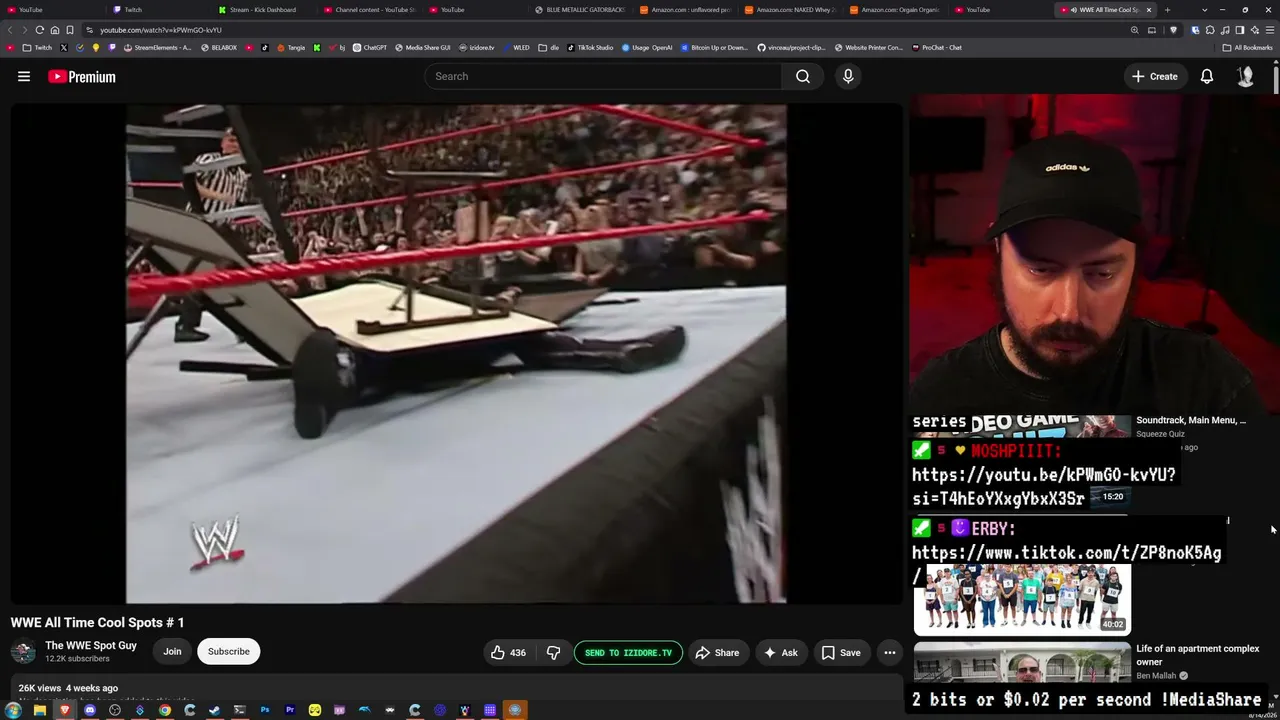Dislike the video with thumbs down
This screenshot has width=1280, height=720.
click(x=553, y=653)
